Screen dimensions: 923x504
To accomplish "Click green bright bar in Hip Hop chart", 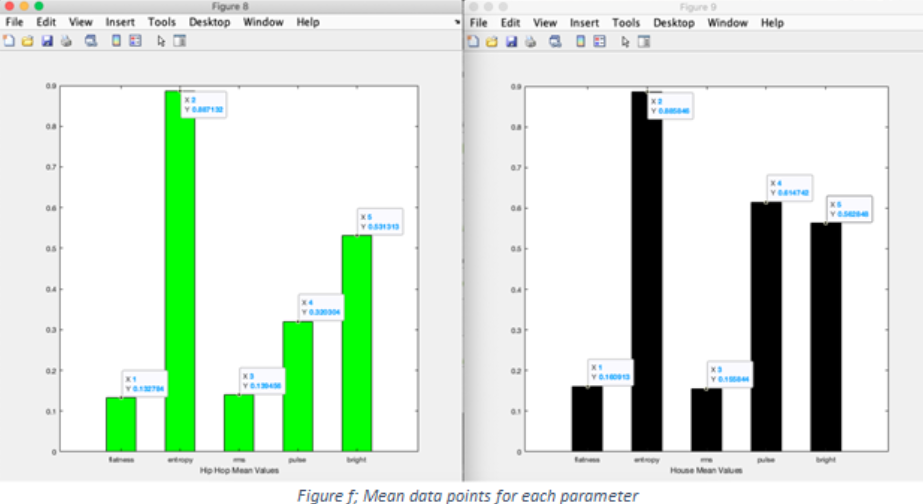I will [357, 344].
